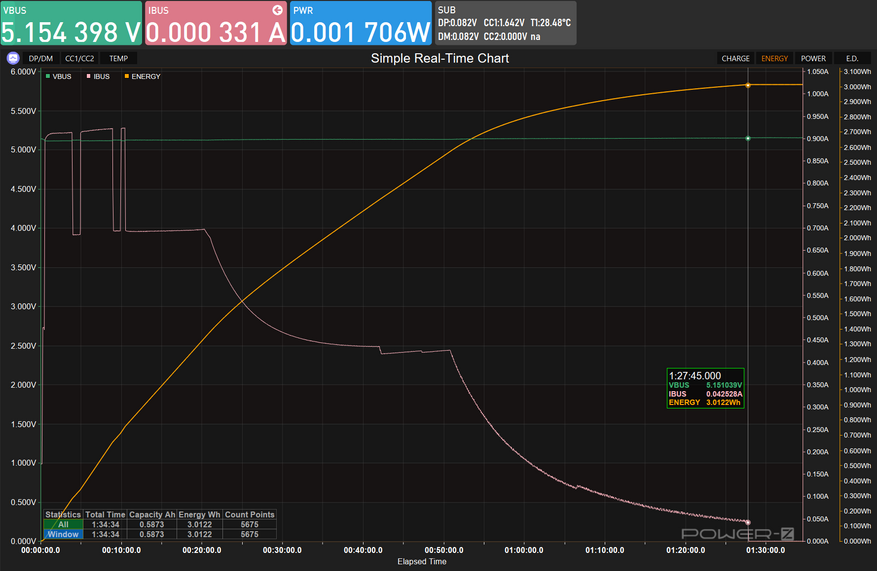
Task: Select the ENERGY chart button
Action: pos(774,58)
